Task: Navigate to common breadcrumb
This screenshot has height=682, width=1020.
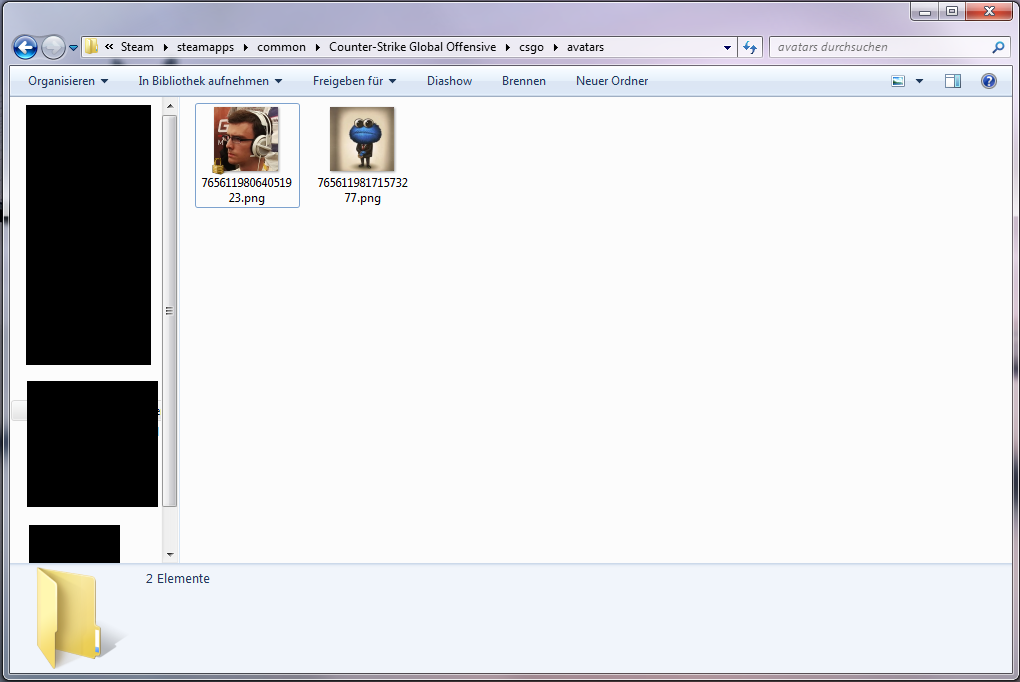Action: (281, 47)
